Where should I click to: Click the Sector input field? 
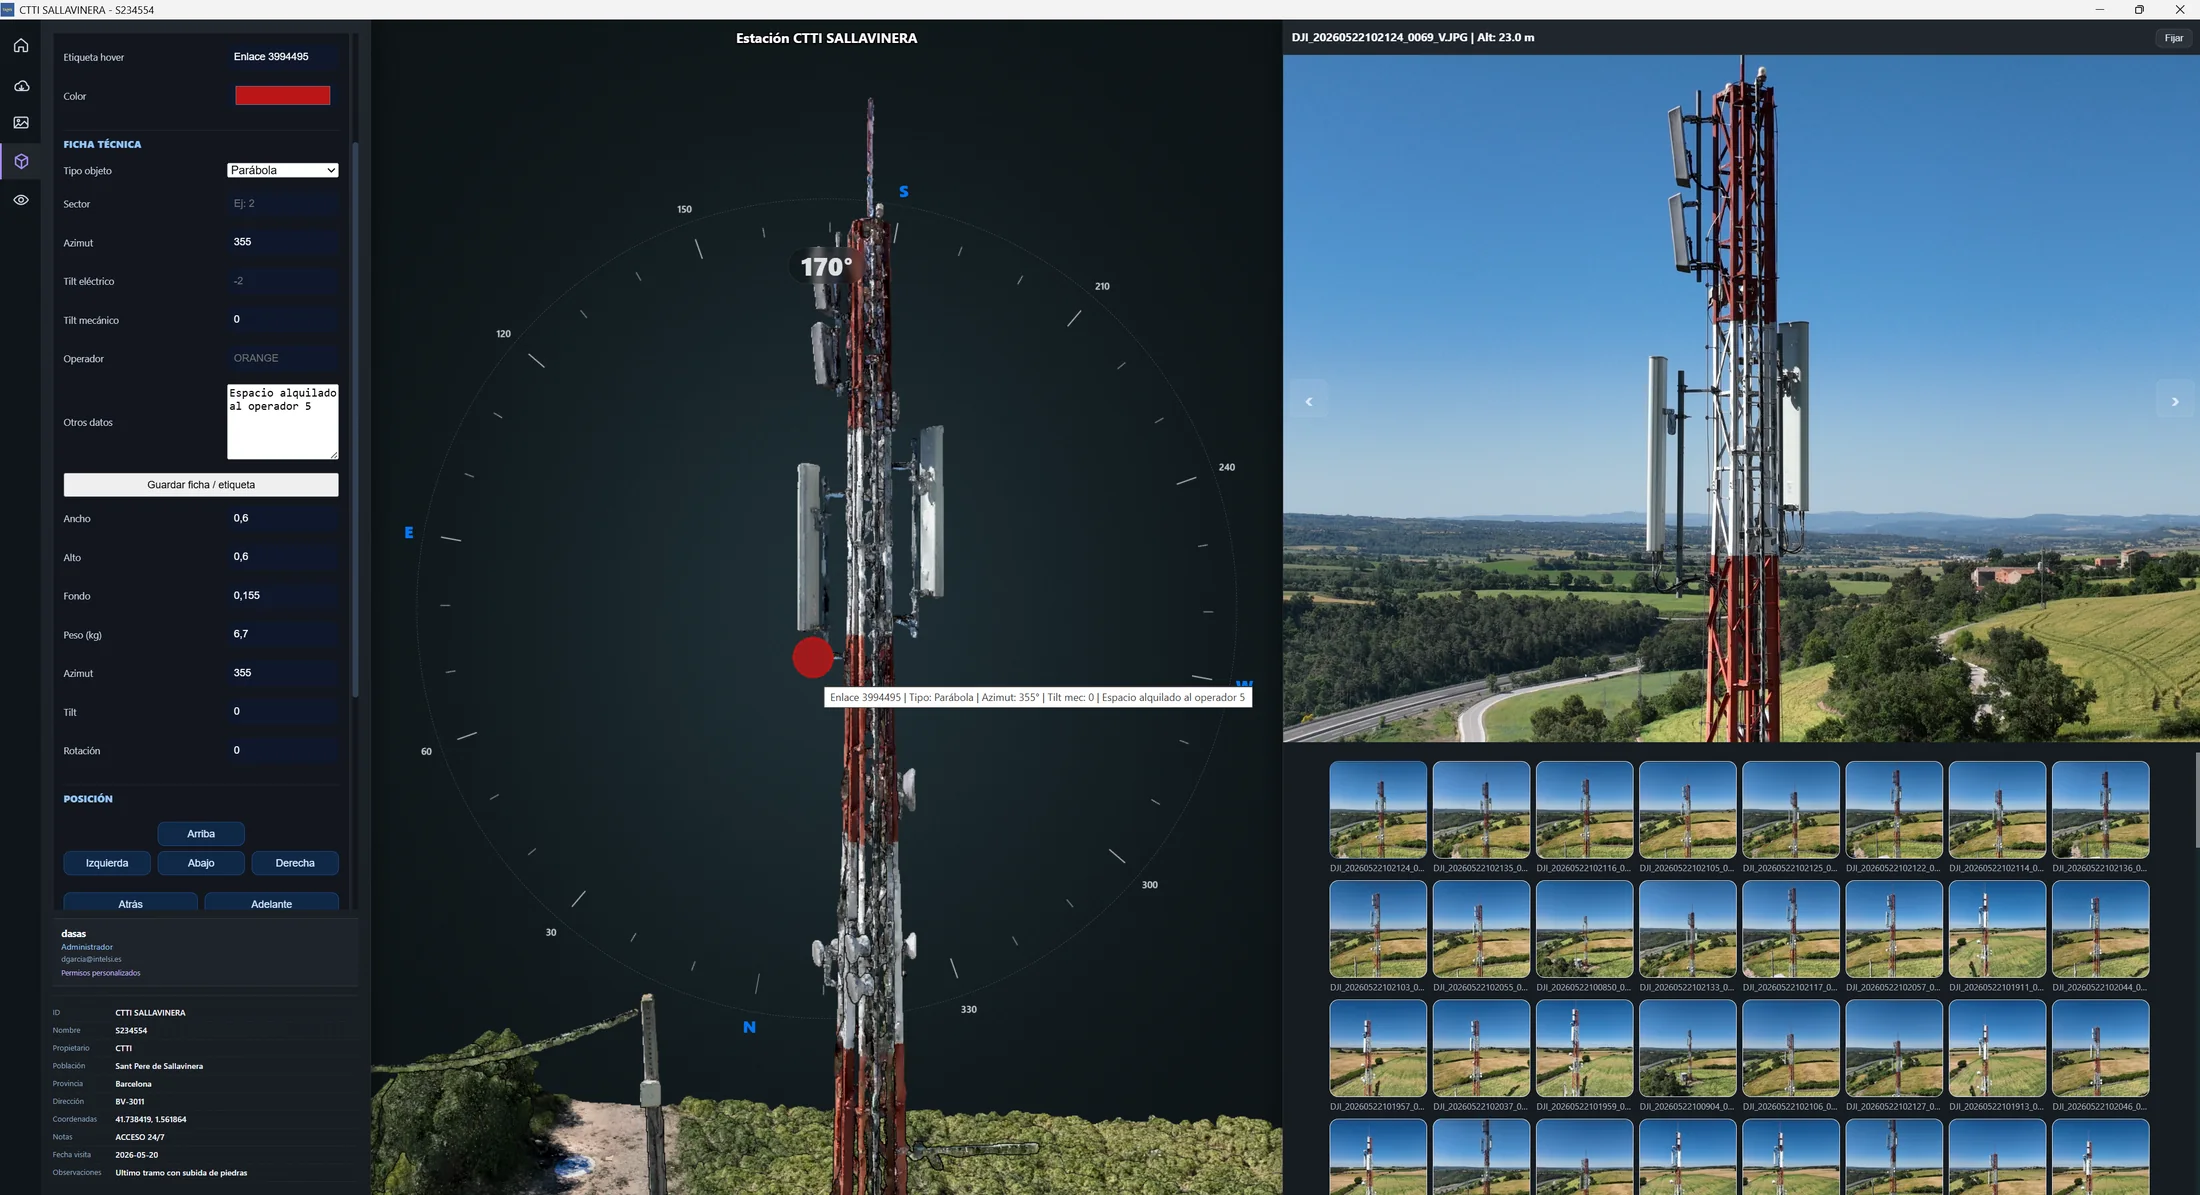283,203
